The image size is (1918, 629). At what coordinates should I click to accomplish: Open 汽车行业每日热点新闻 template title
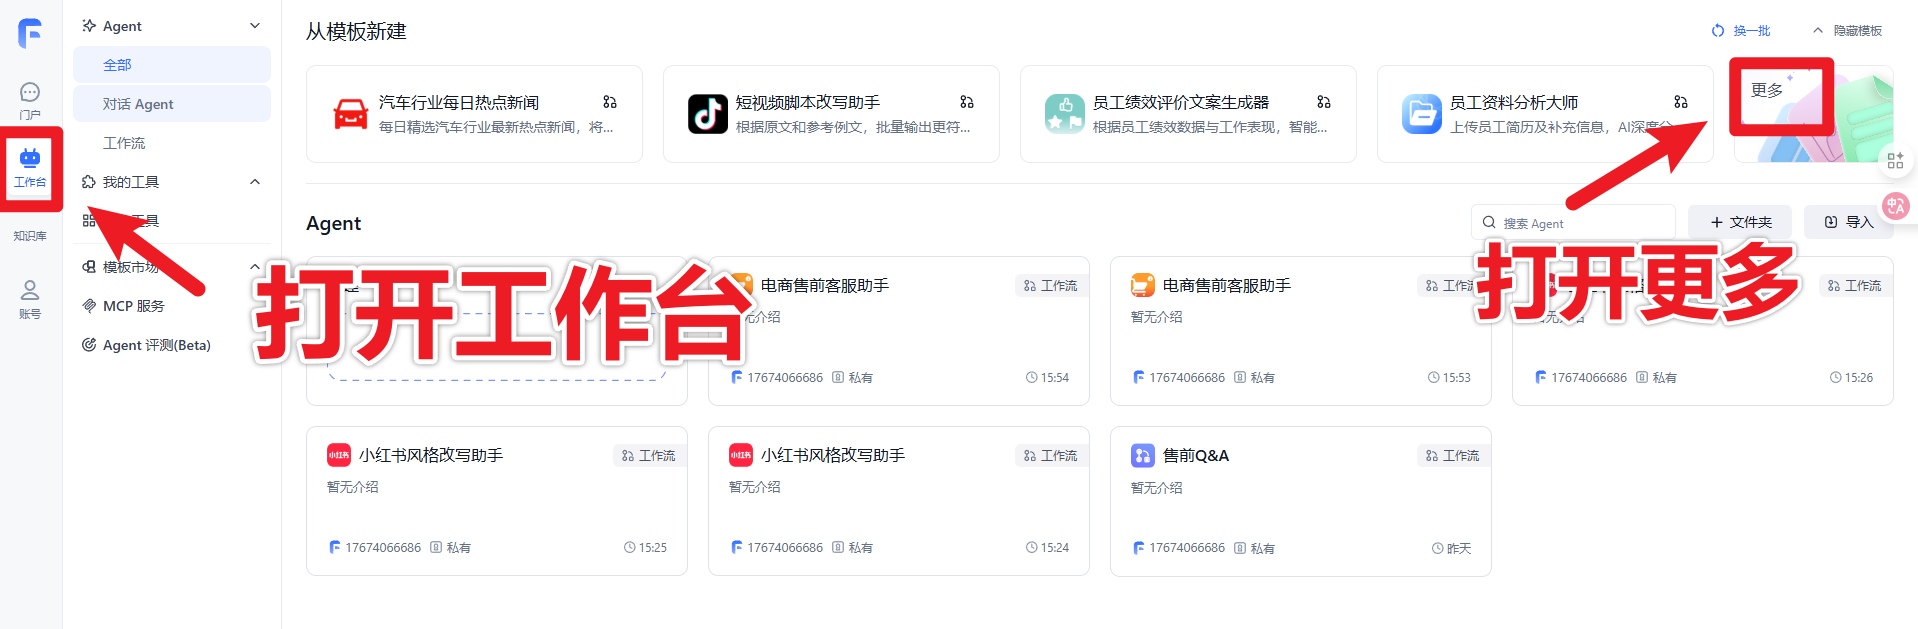pos(459,102)
